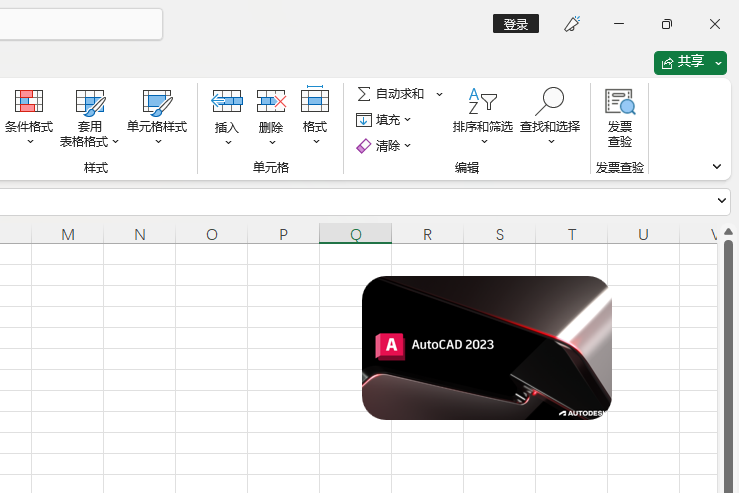Click the AutoSum (自动求和) sigma icon
Viewport: 739px width, 493px height.
[363, 94]
